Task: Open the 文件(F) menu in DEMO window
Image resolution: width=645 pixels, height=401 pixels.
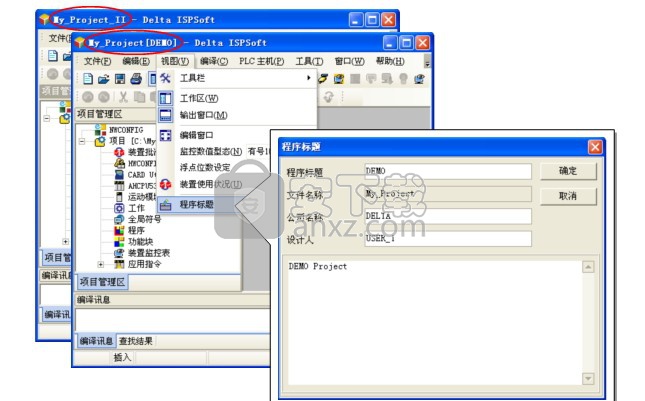Action: pyautogui.click(x=97, y=61)
